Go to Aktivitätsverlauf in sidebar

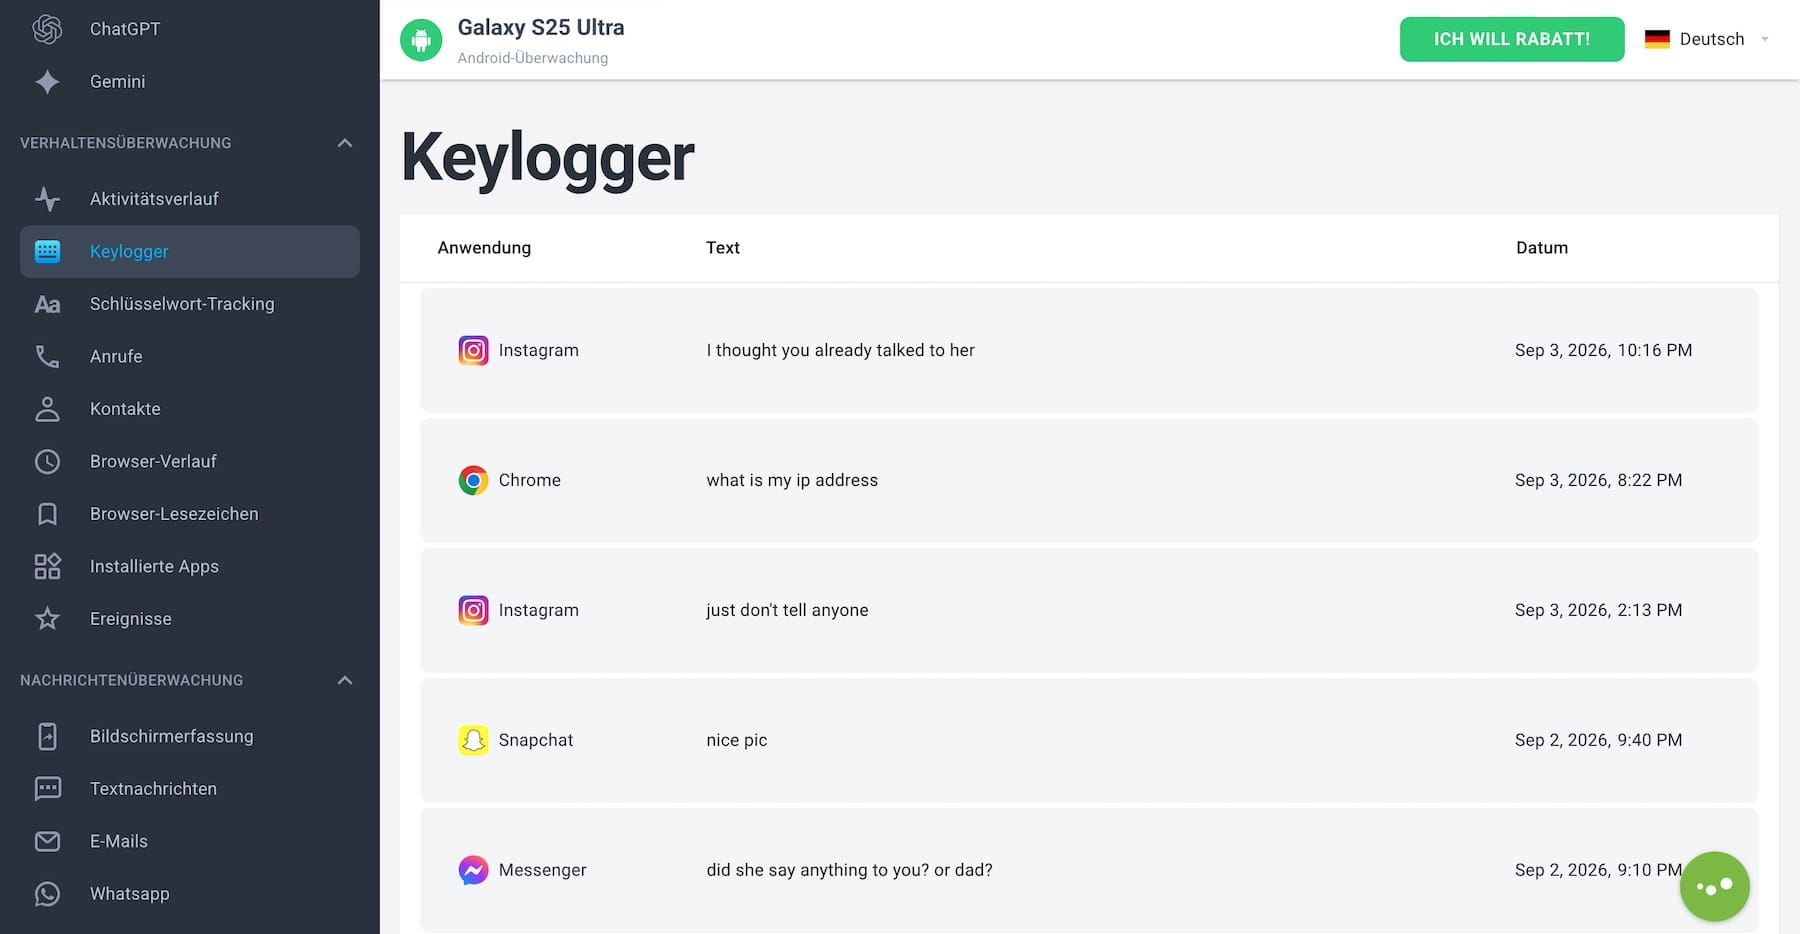pos(189,199)
